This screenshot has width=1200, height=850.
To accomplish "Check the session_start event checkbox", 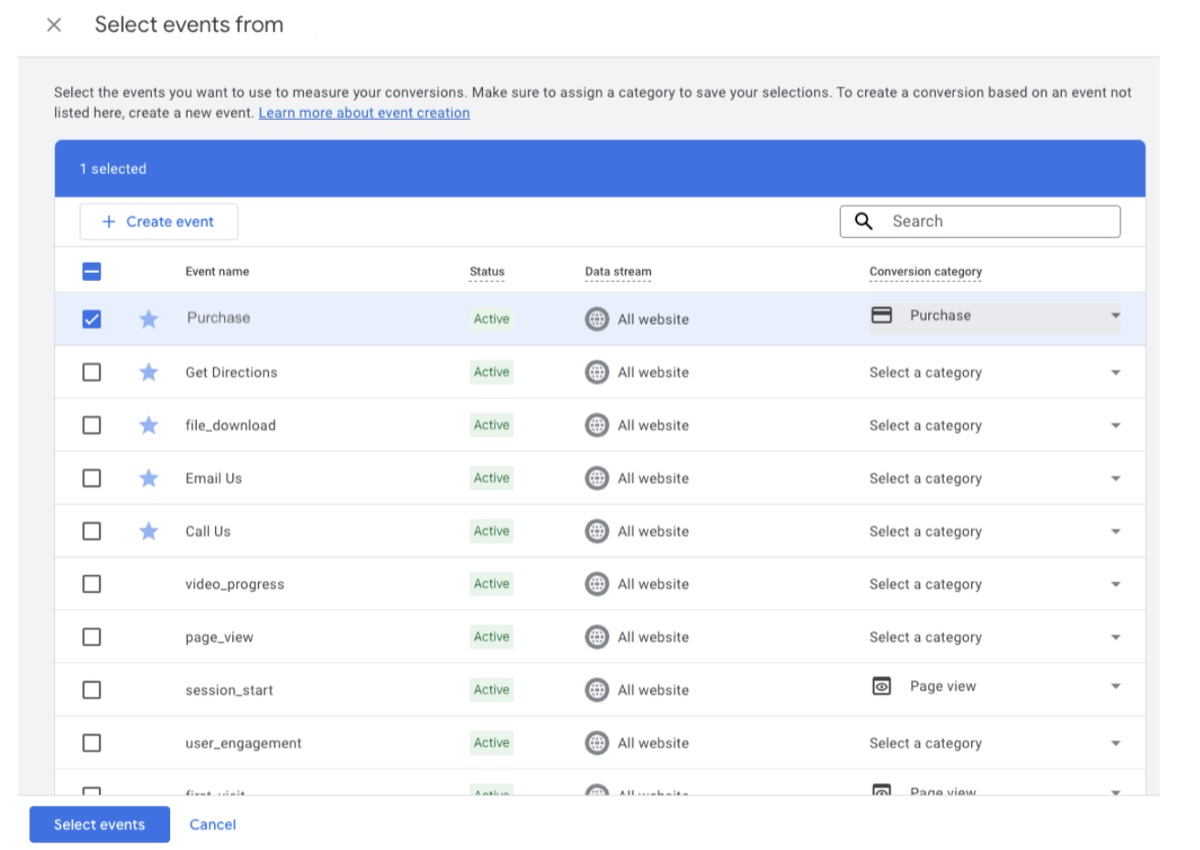I will [x=91, y=690].
